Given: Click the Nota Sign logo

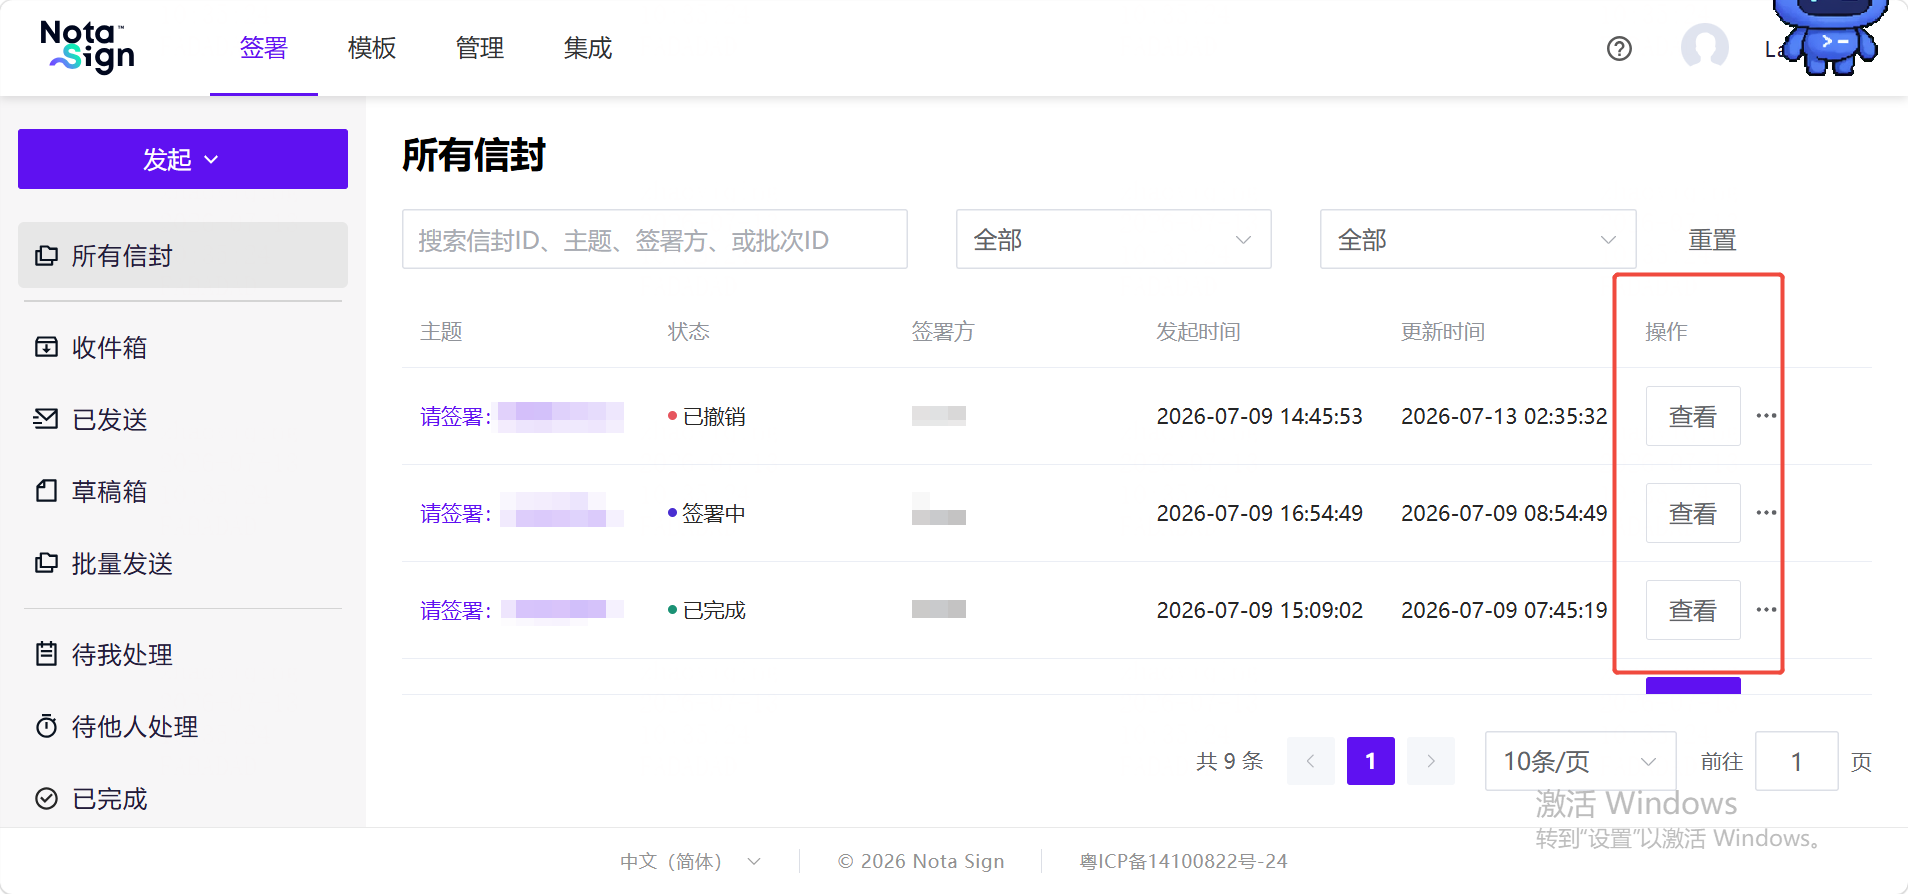Looking at the screenshot, I should (x=88, y=47).
